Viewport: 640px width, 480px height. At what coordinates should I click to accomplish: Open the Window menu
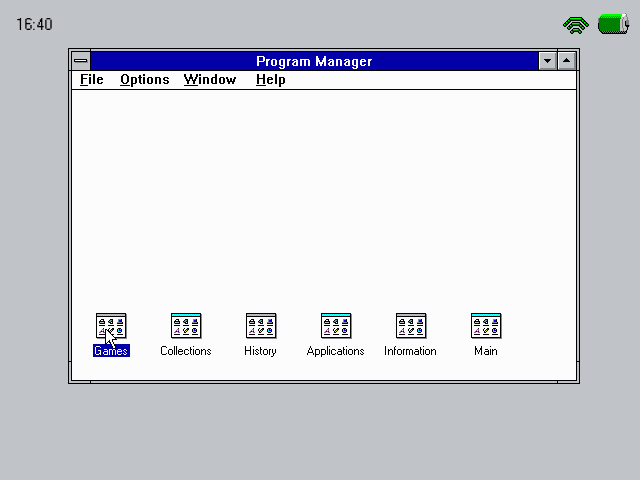pos(210,79)
